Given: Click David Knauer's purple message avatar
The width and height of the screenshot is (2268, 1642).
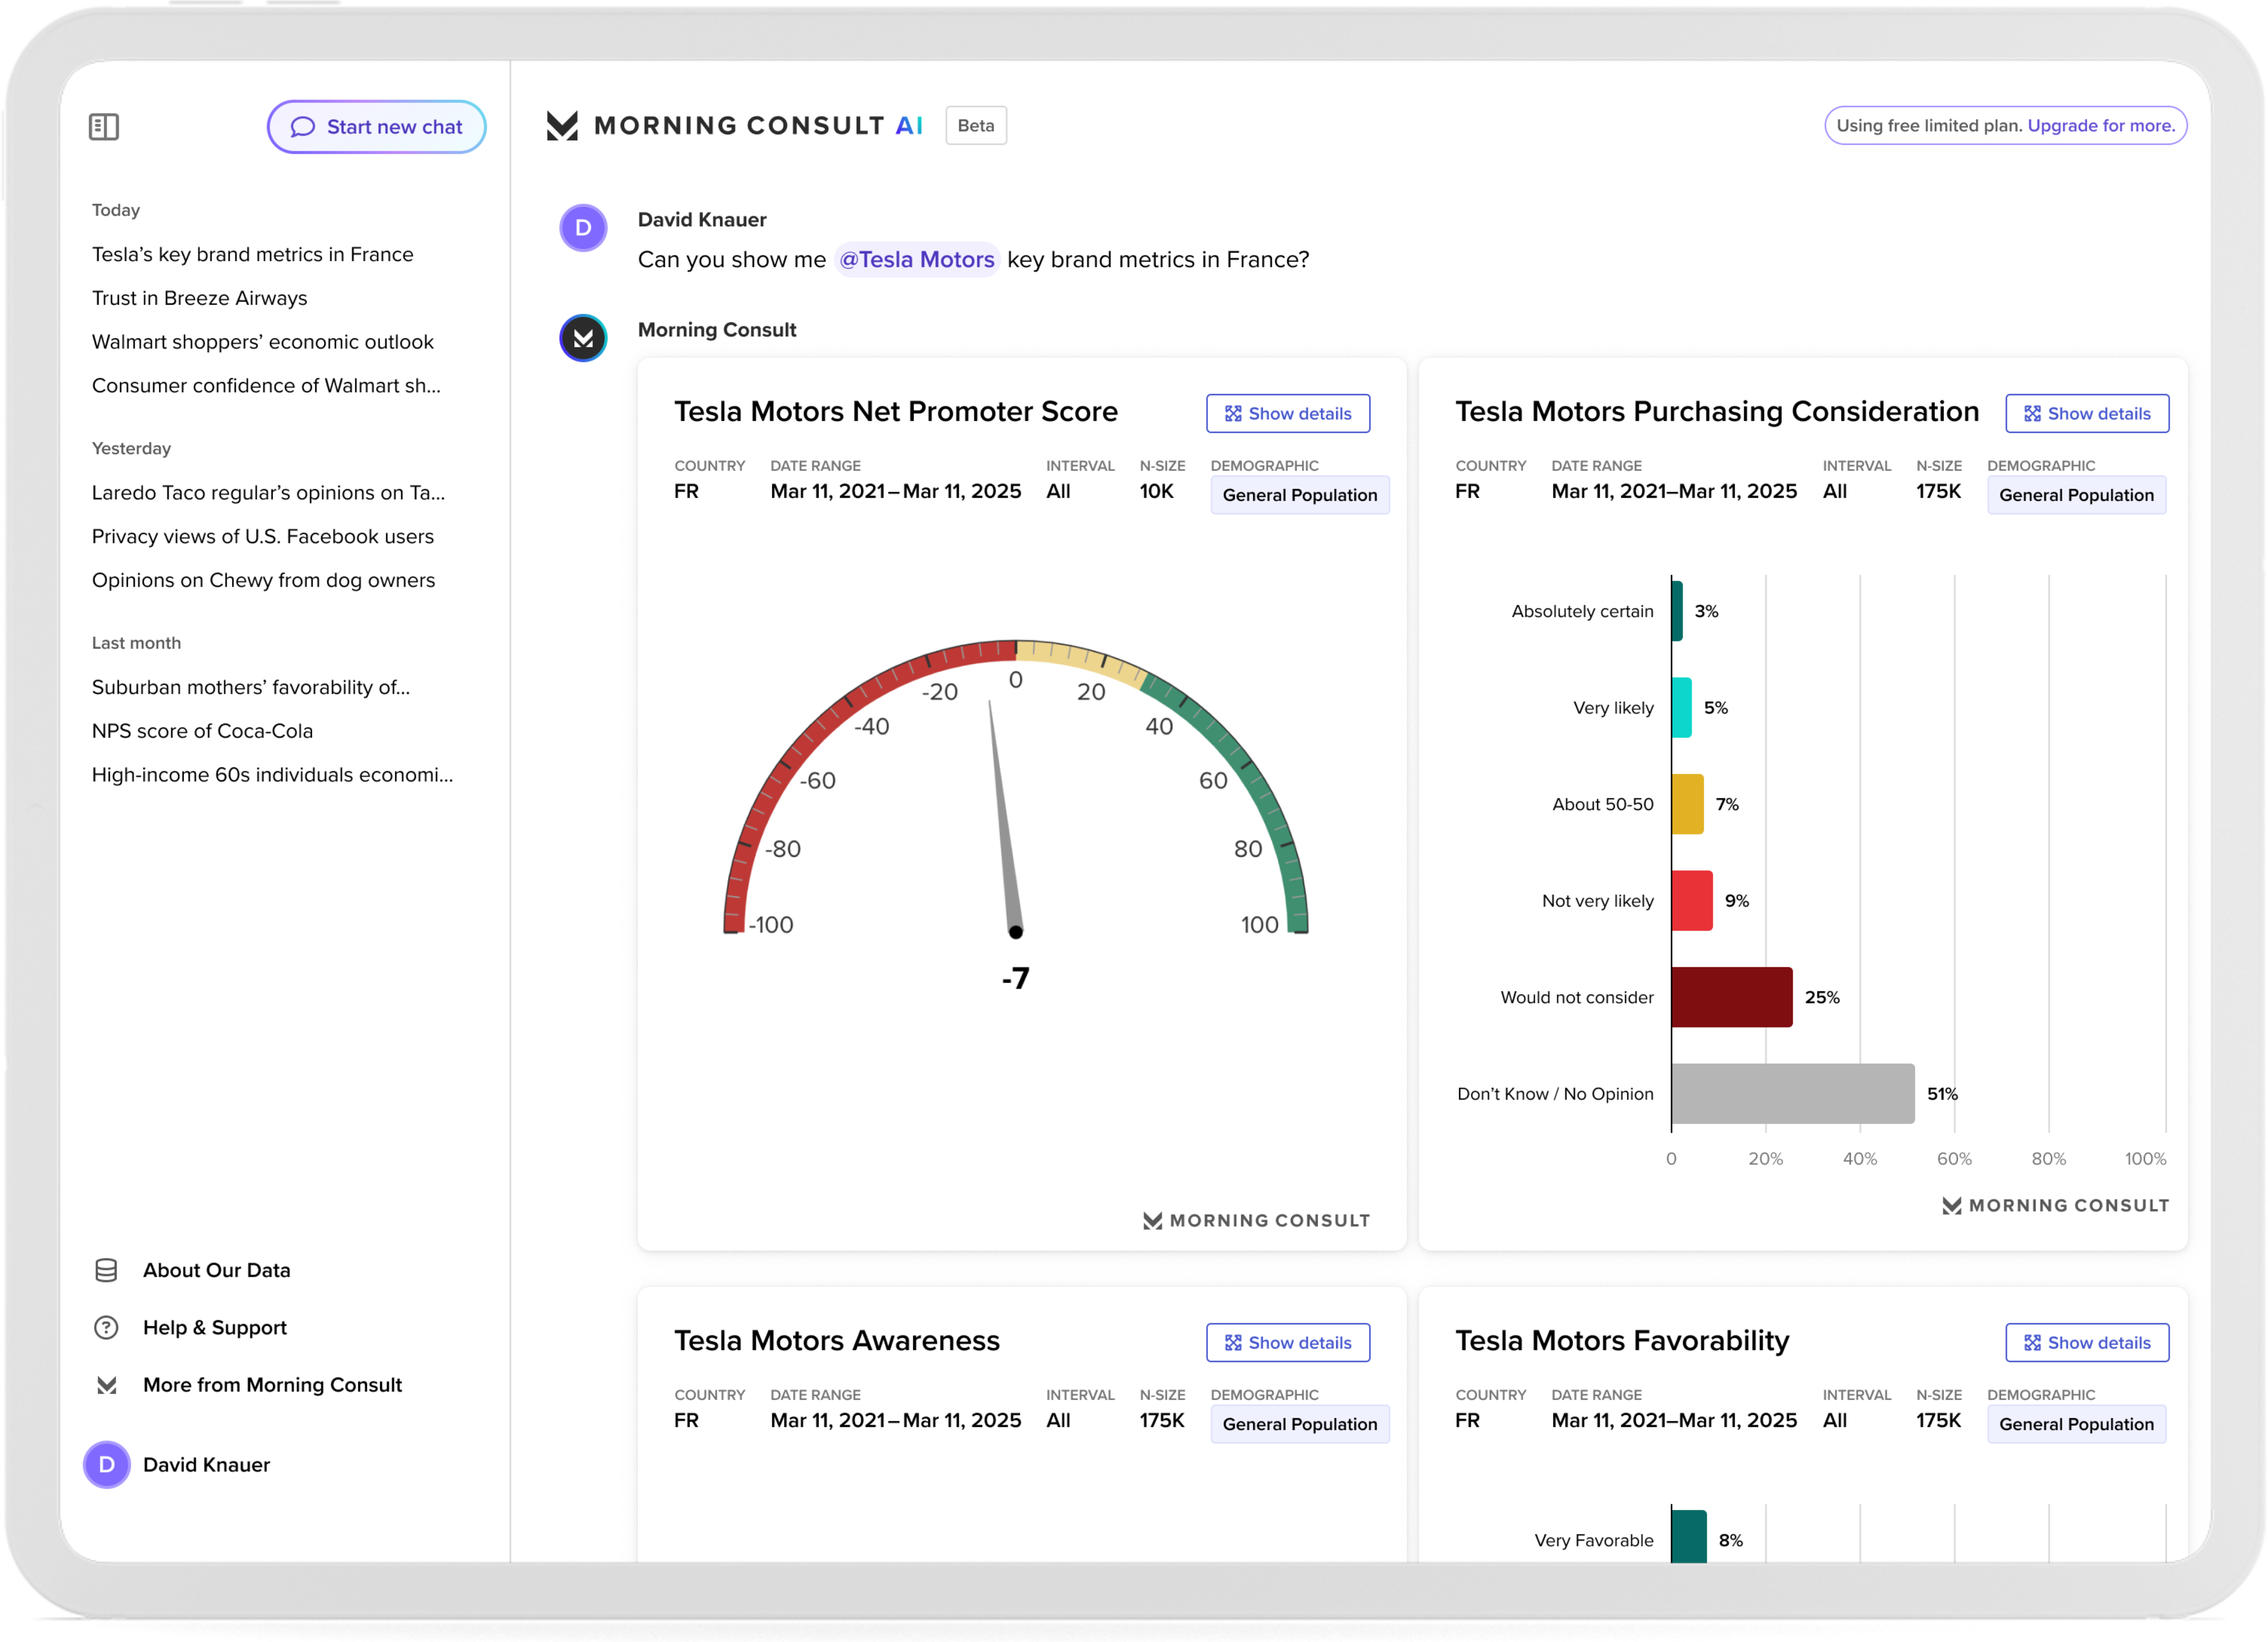Looking at the screenshot, I should 583,228.
